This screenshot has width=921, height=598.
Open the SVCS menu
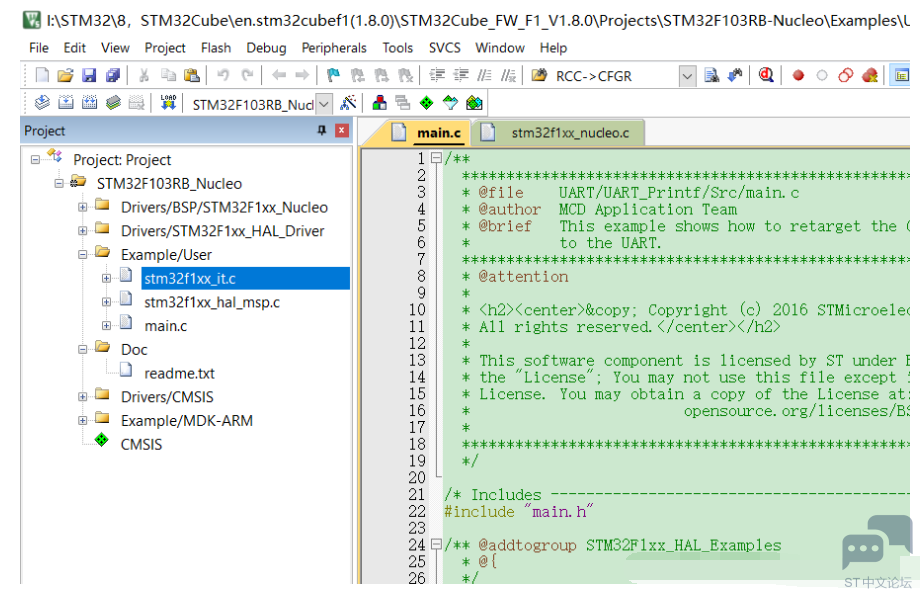point(444,48)
